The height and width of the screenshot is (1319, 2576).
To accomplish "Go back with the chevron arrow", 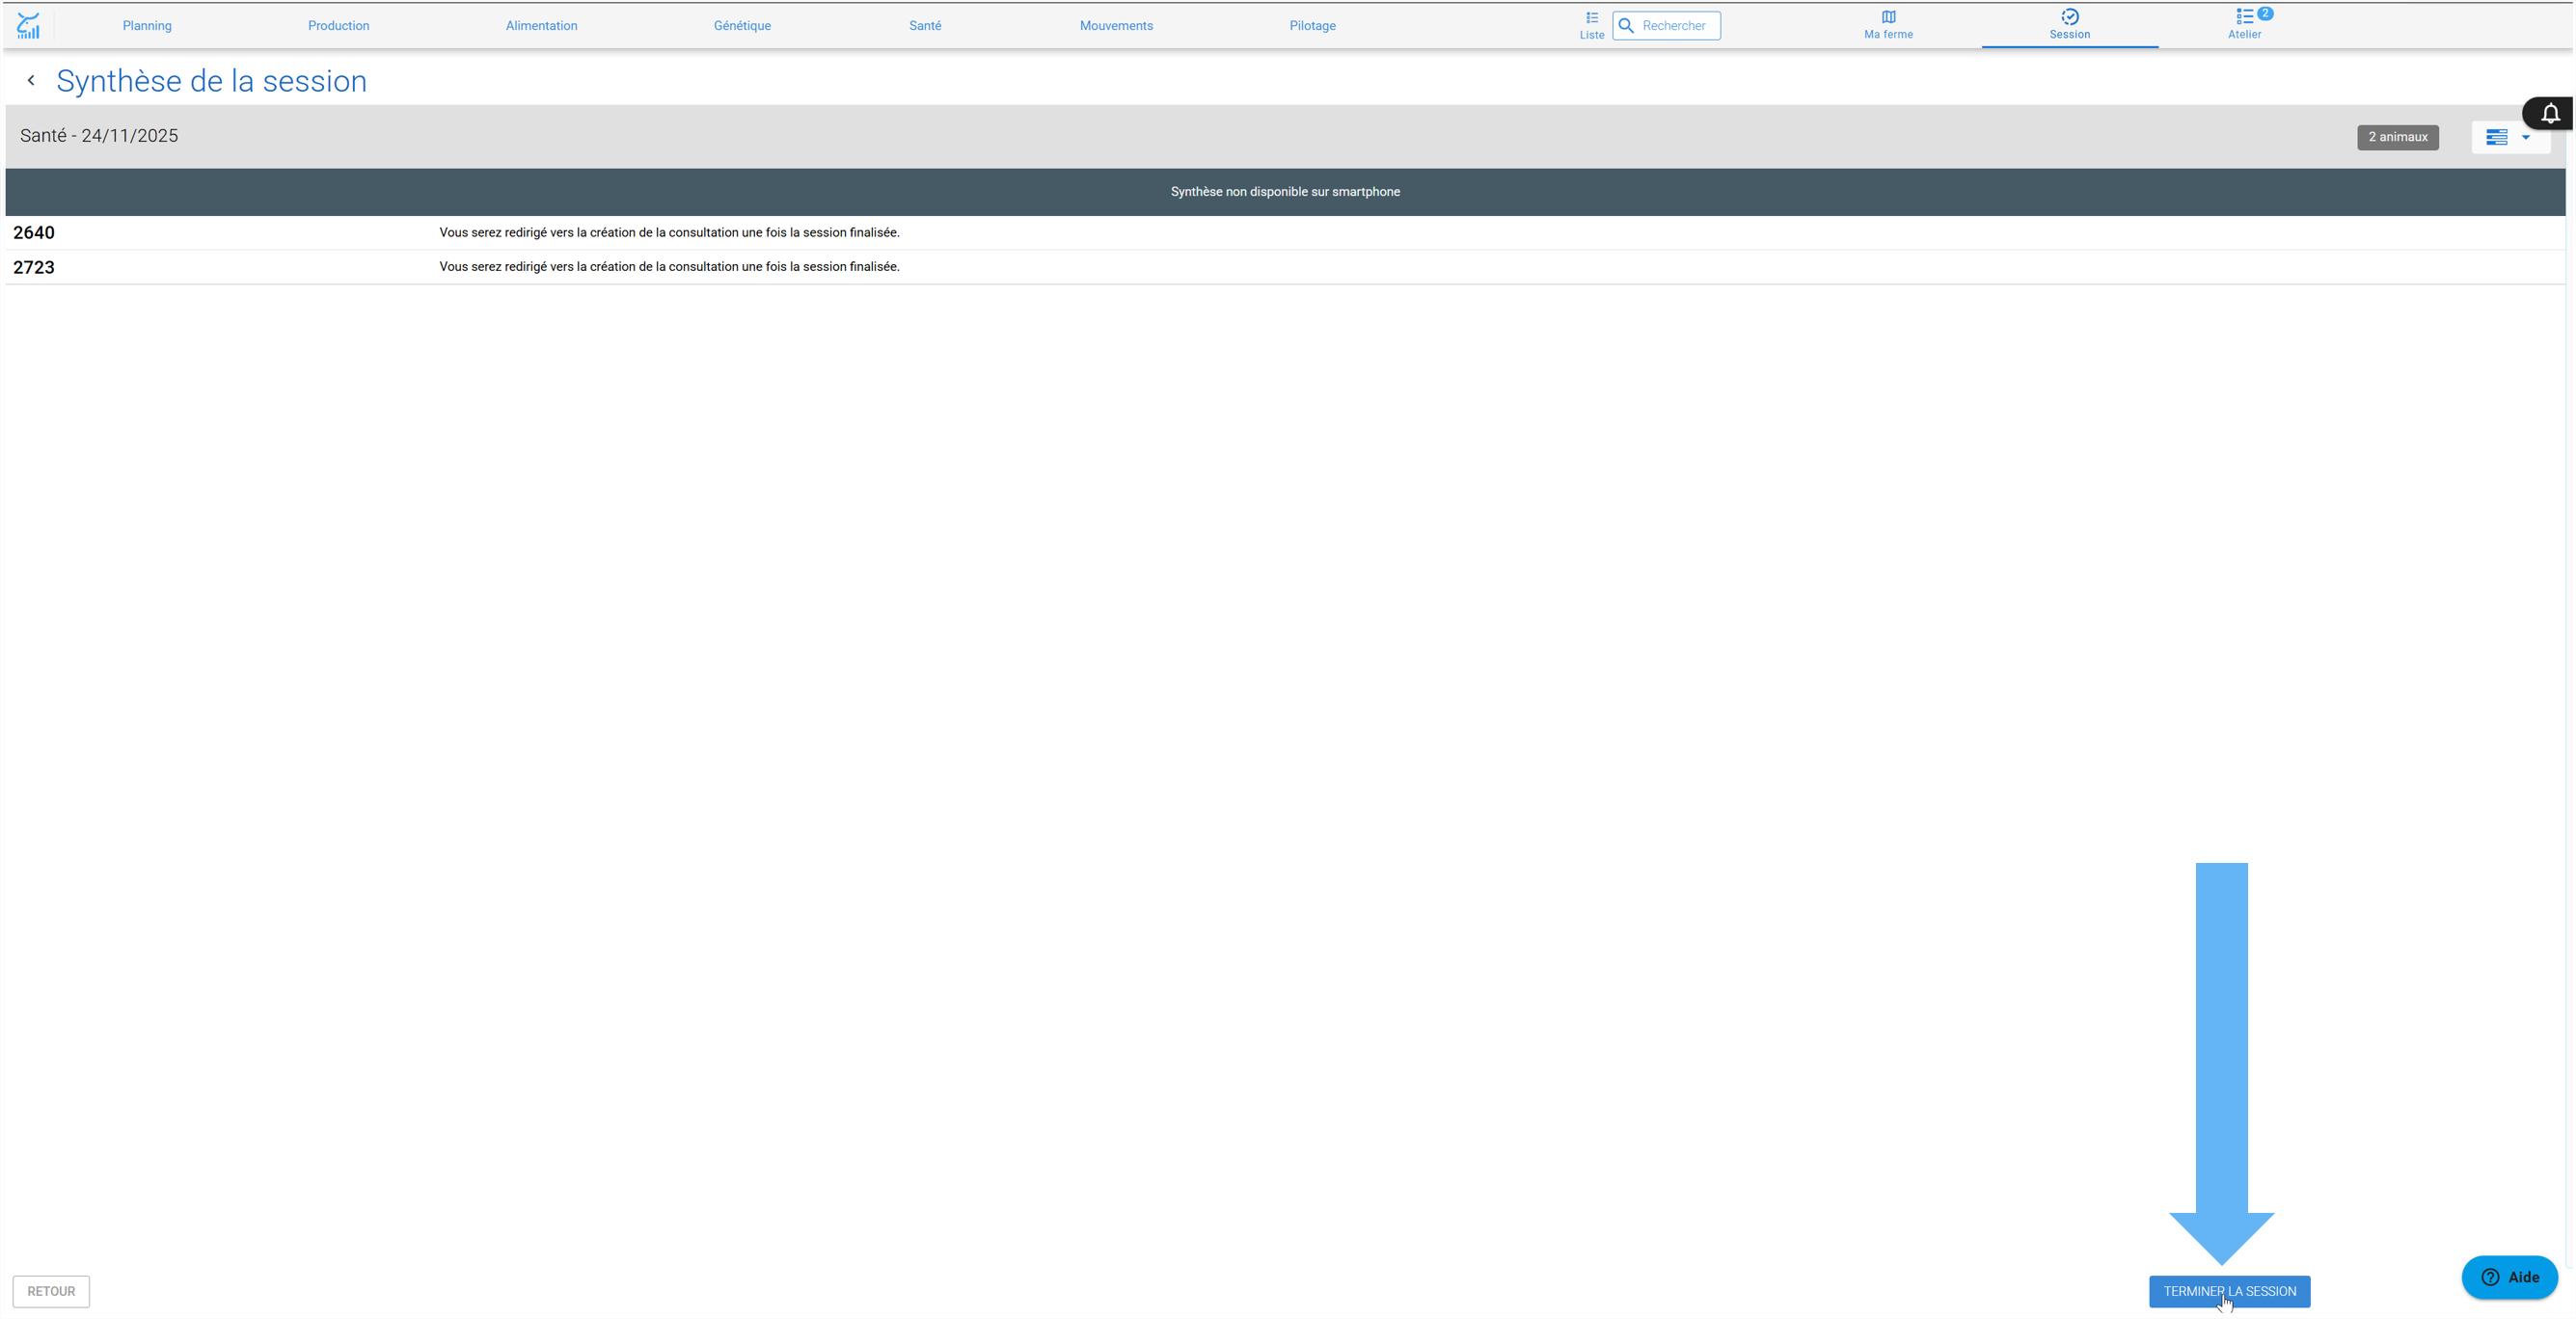I will (31, 81).
